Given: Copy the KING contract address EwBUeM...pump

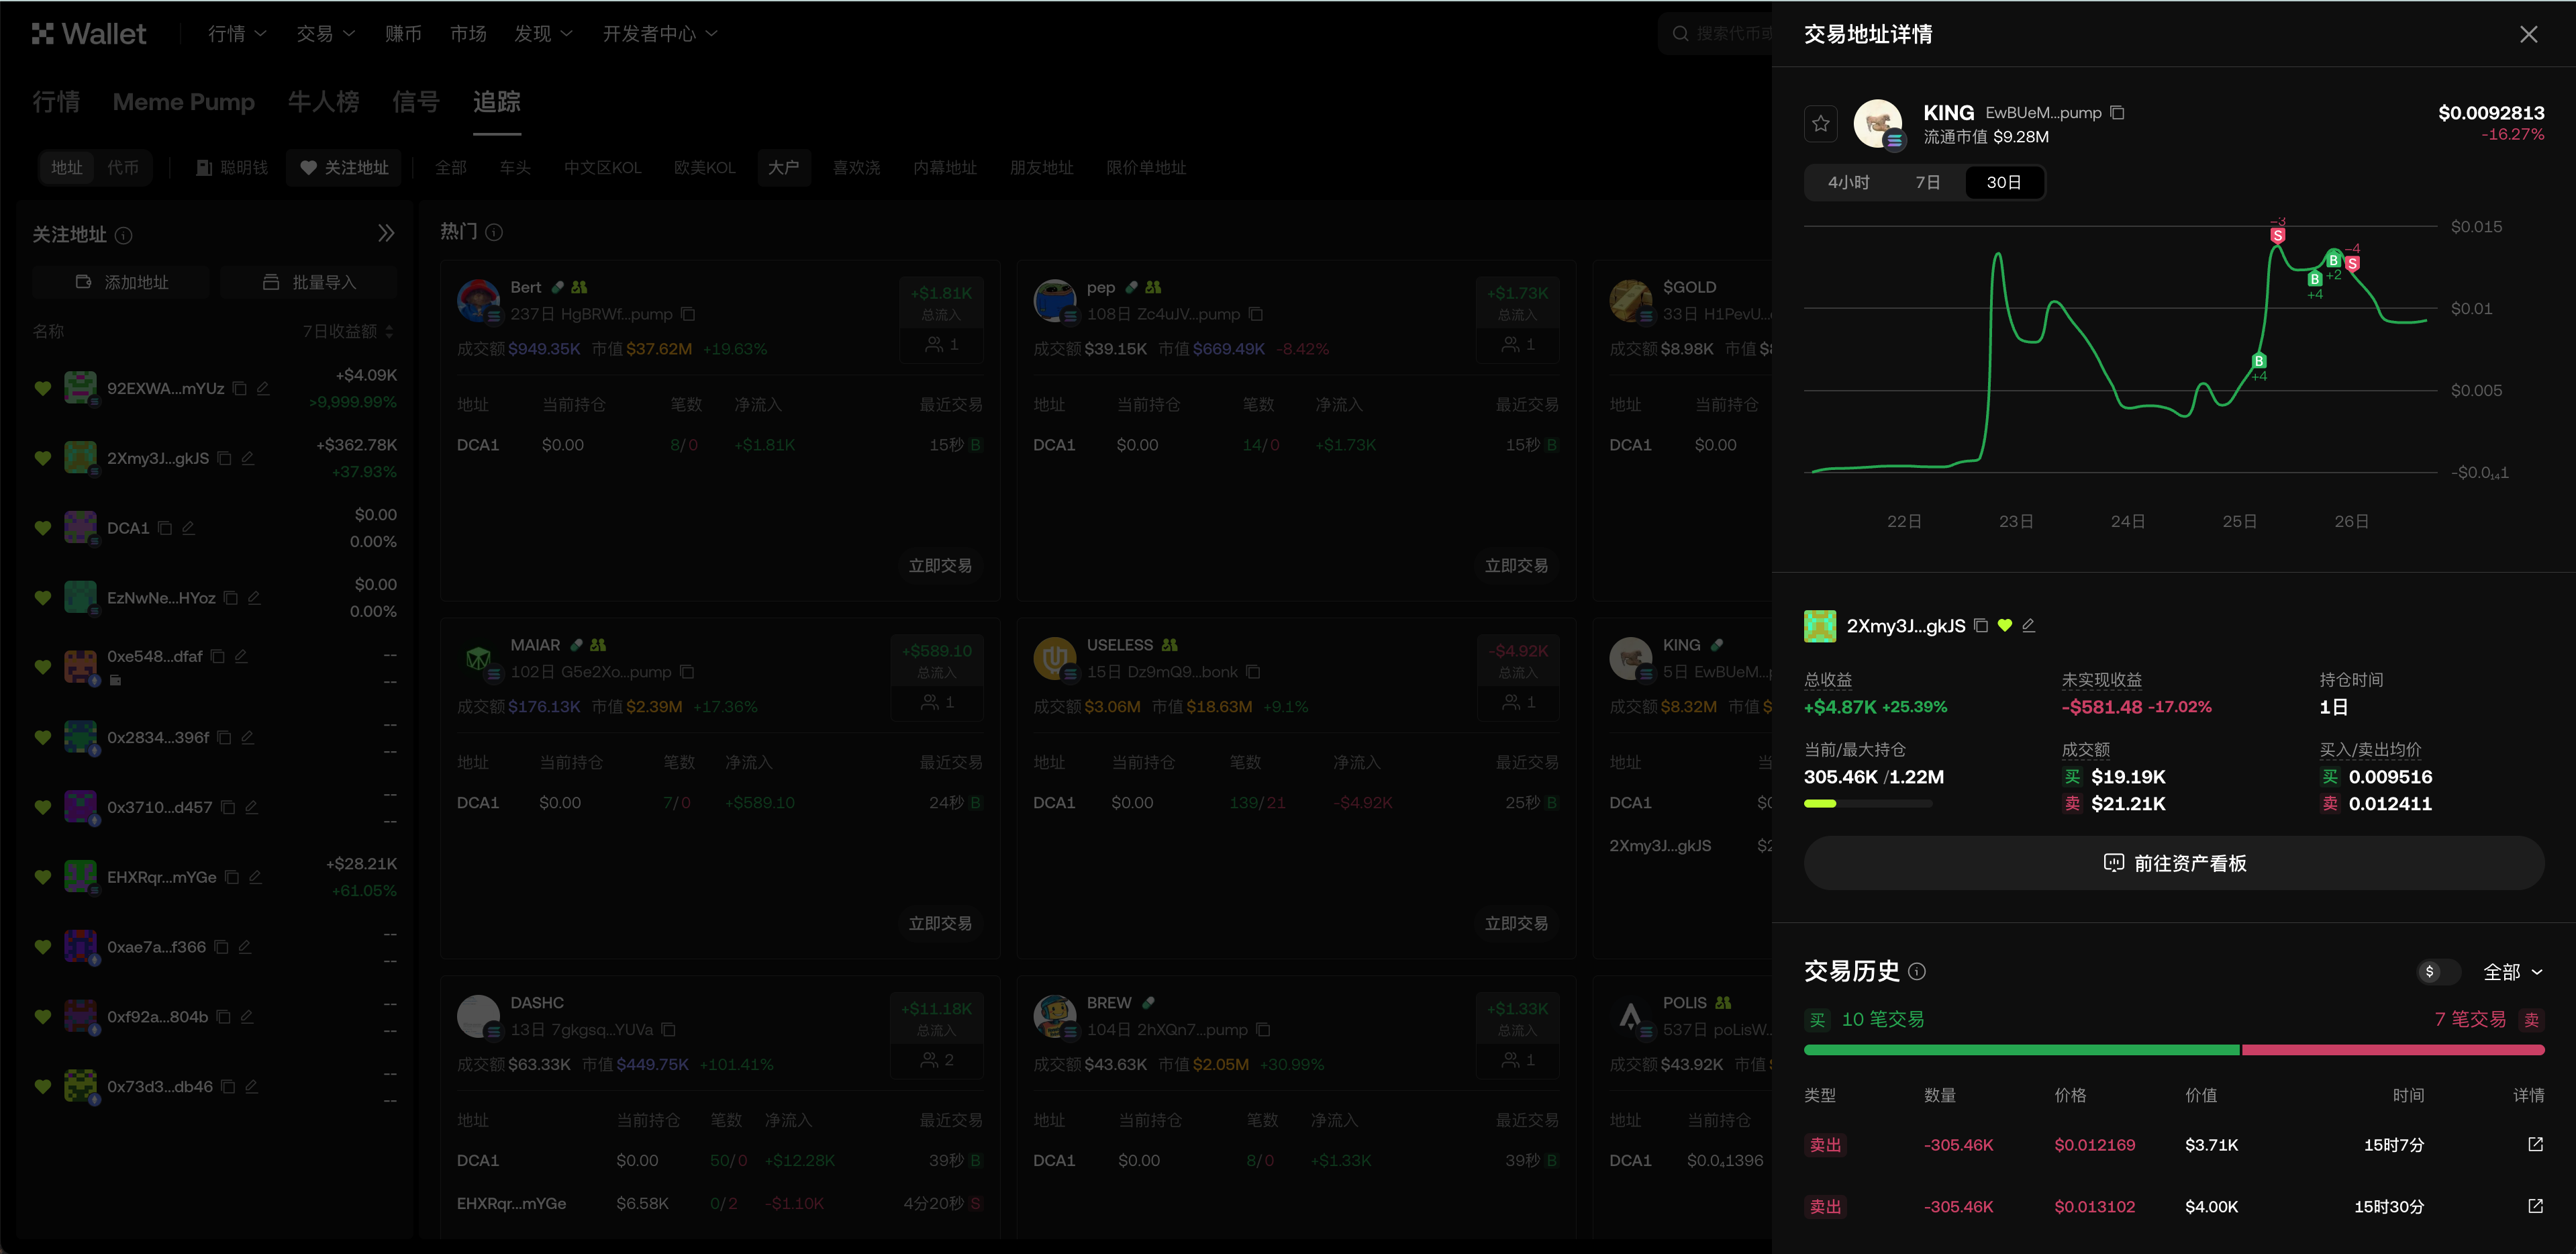Looking at the screenshot, I should 2118,112.
